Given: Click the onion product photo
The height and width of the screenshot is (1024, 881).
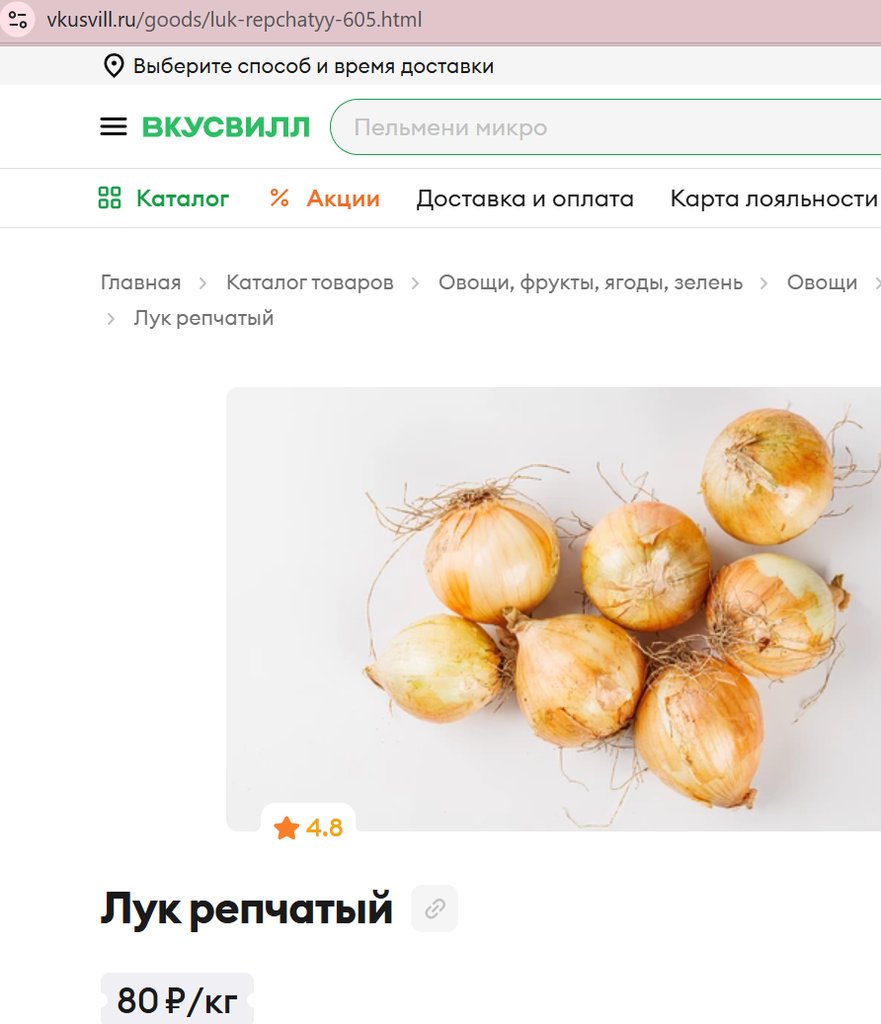Looking at the screenshot, I should tap(553, 609).
